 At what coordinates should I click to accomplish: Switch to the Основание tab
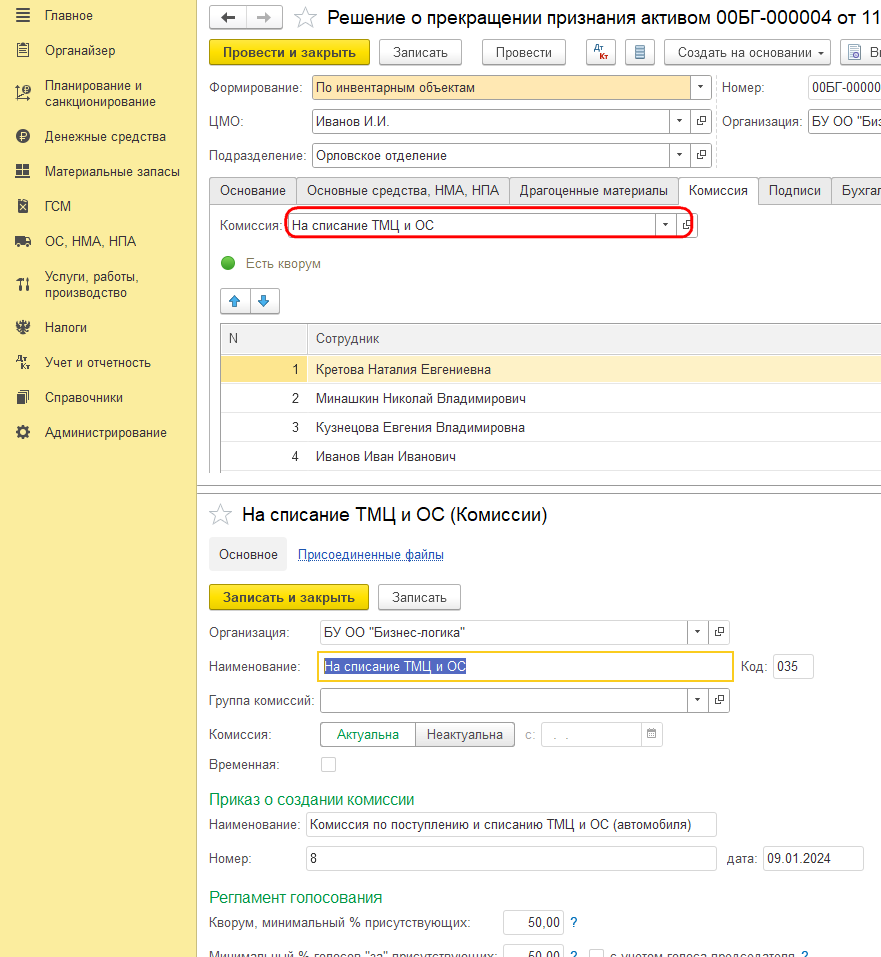tap(253, 190)
